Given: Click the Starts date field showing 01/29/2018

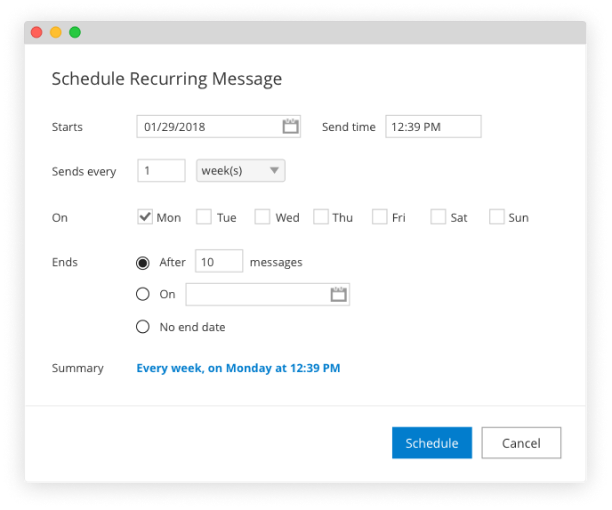Looking at the screenshot, I should pos(219,126).
